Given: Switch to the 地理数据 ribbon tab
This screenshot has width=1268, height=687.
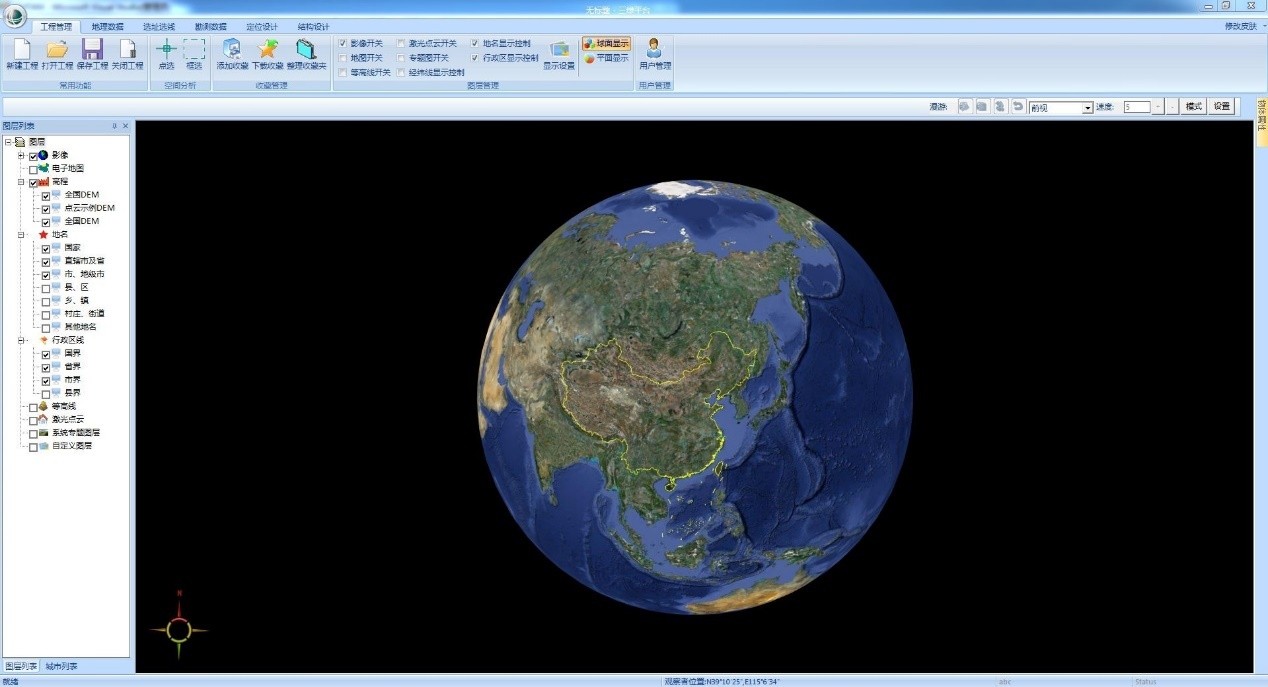Looking at the screenshot, I should point(107,26).
